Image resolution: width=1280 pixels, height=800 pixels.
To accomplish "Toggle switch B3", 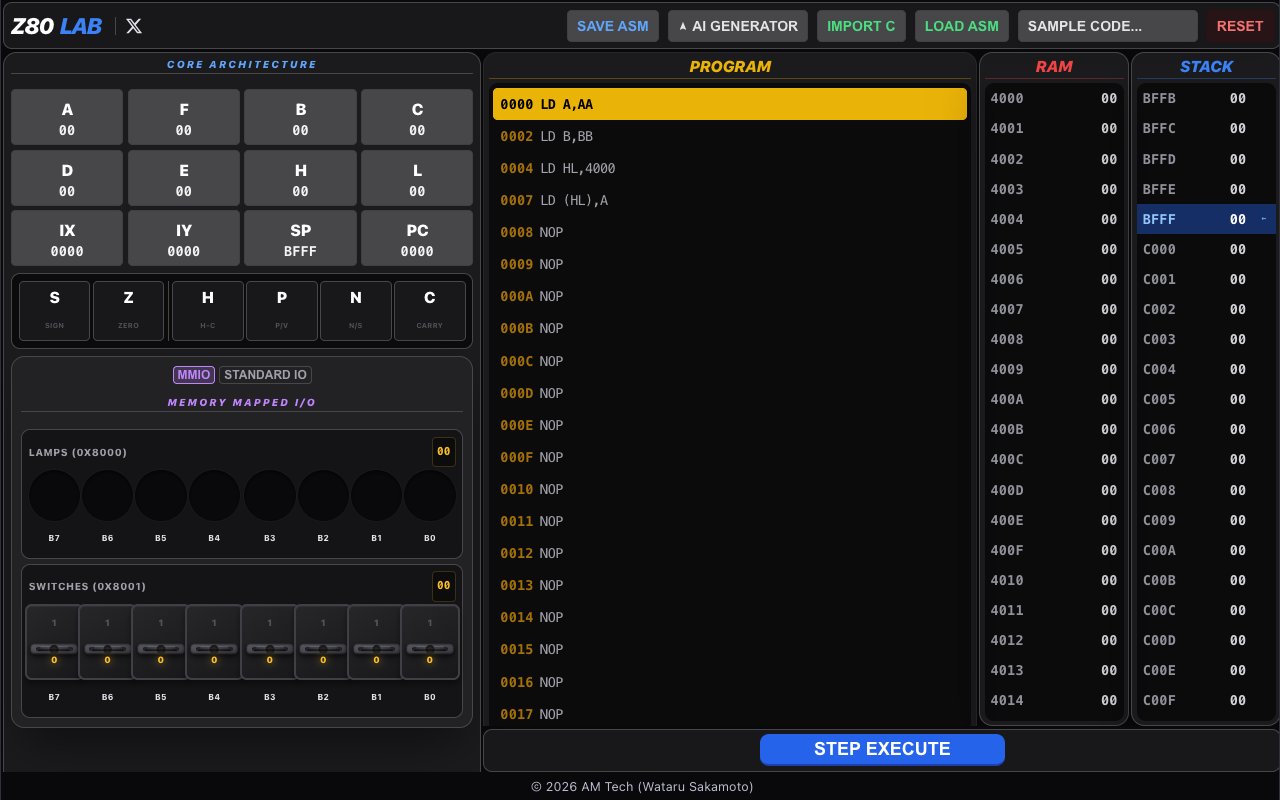I will click(268, 642).
